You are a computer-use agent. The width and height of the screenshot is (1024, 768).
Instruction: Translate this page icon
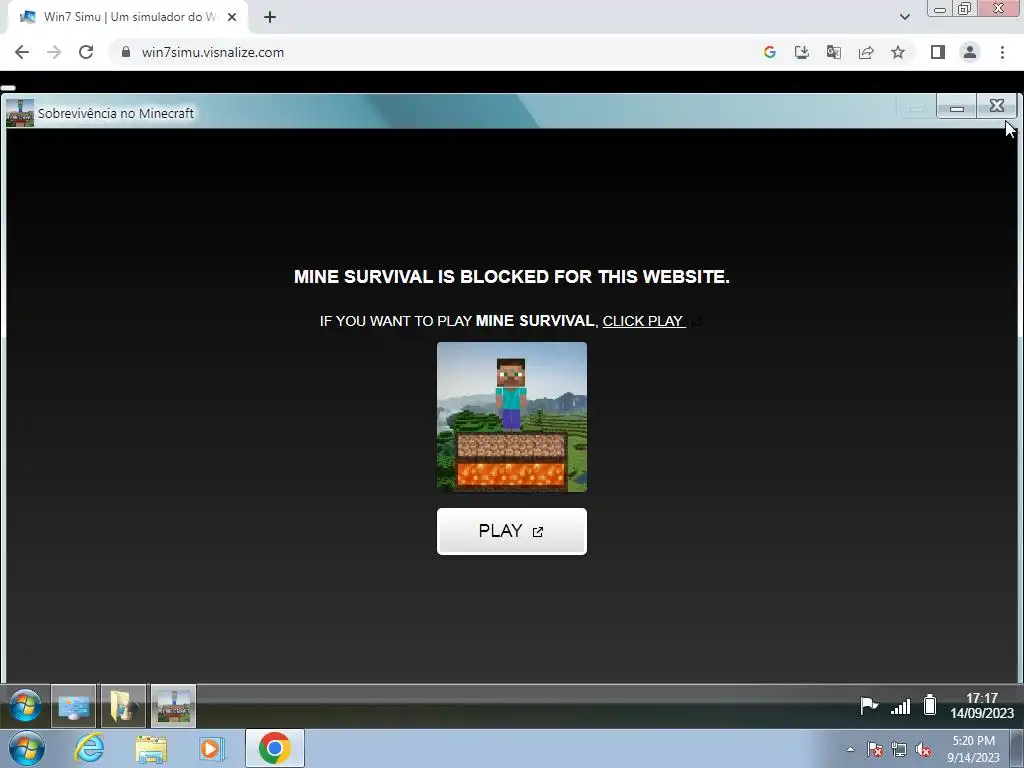click(x=833, y=52)
